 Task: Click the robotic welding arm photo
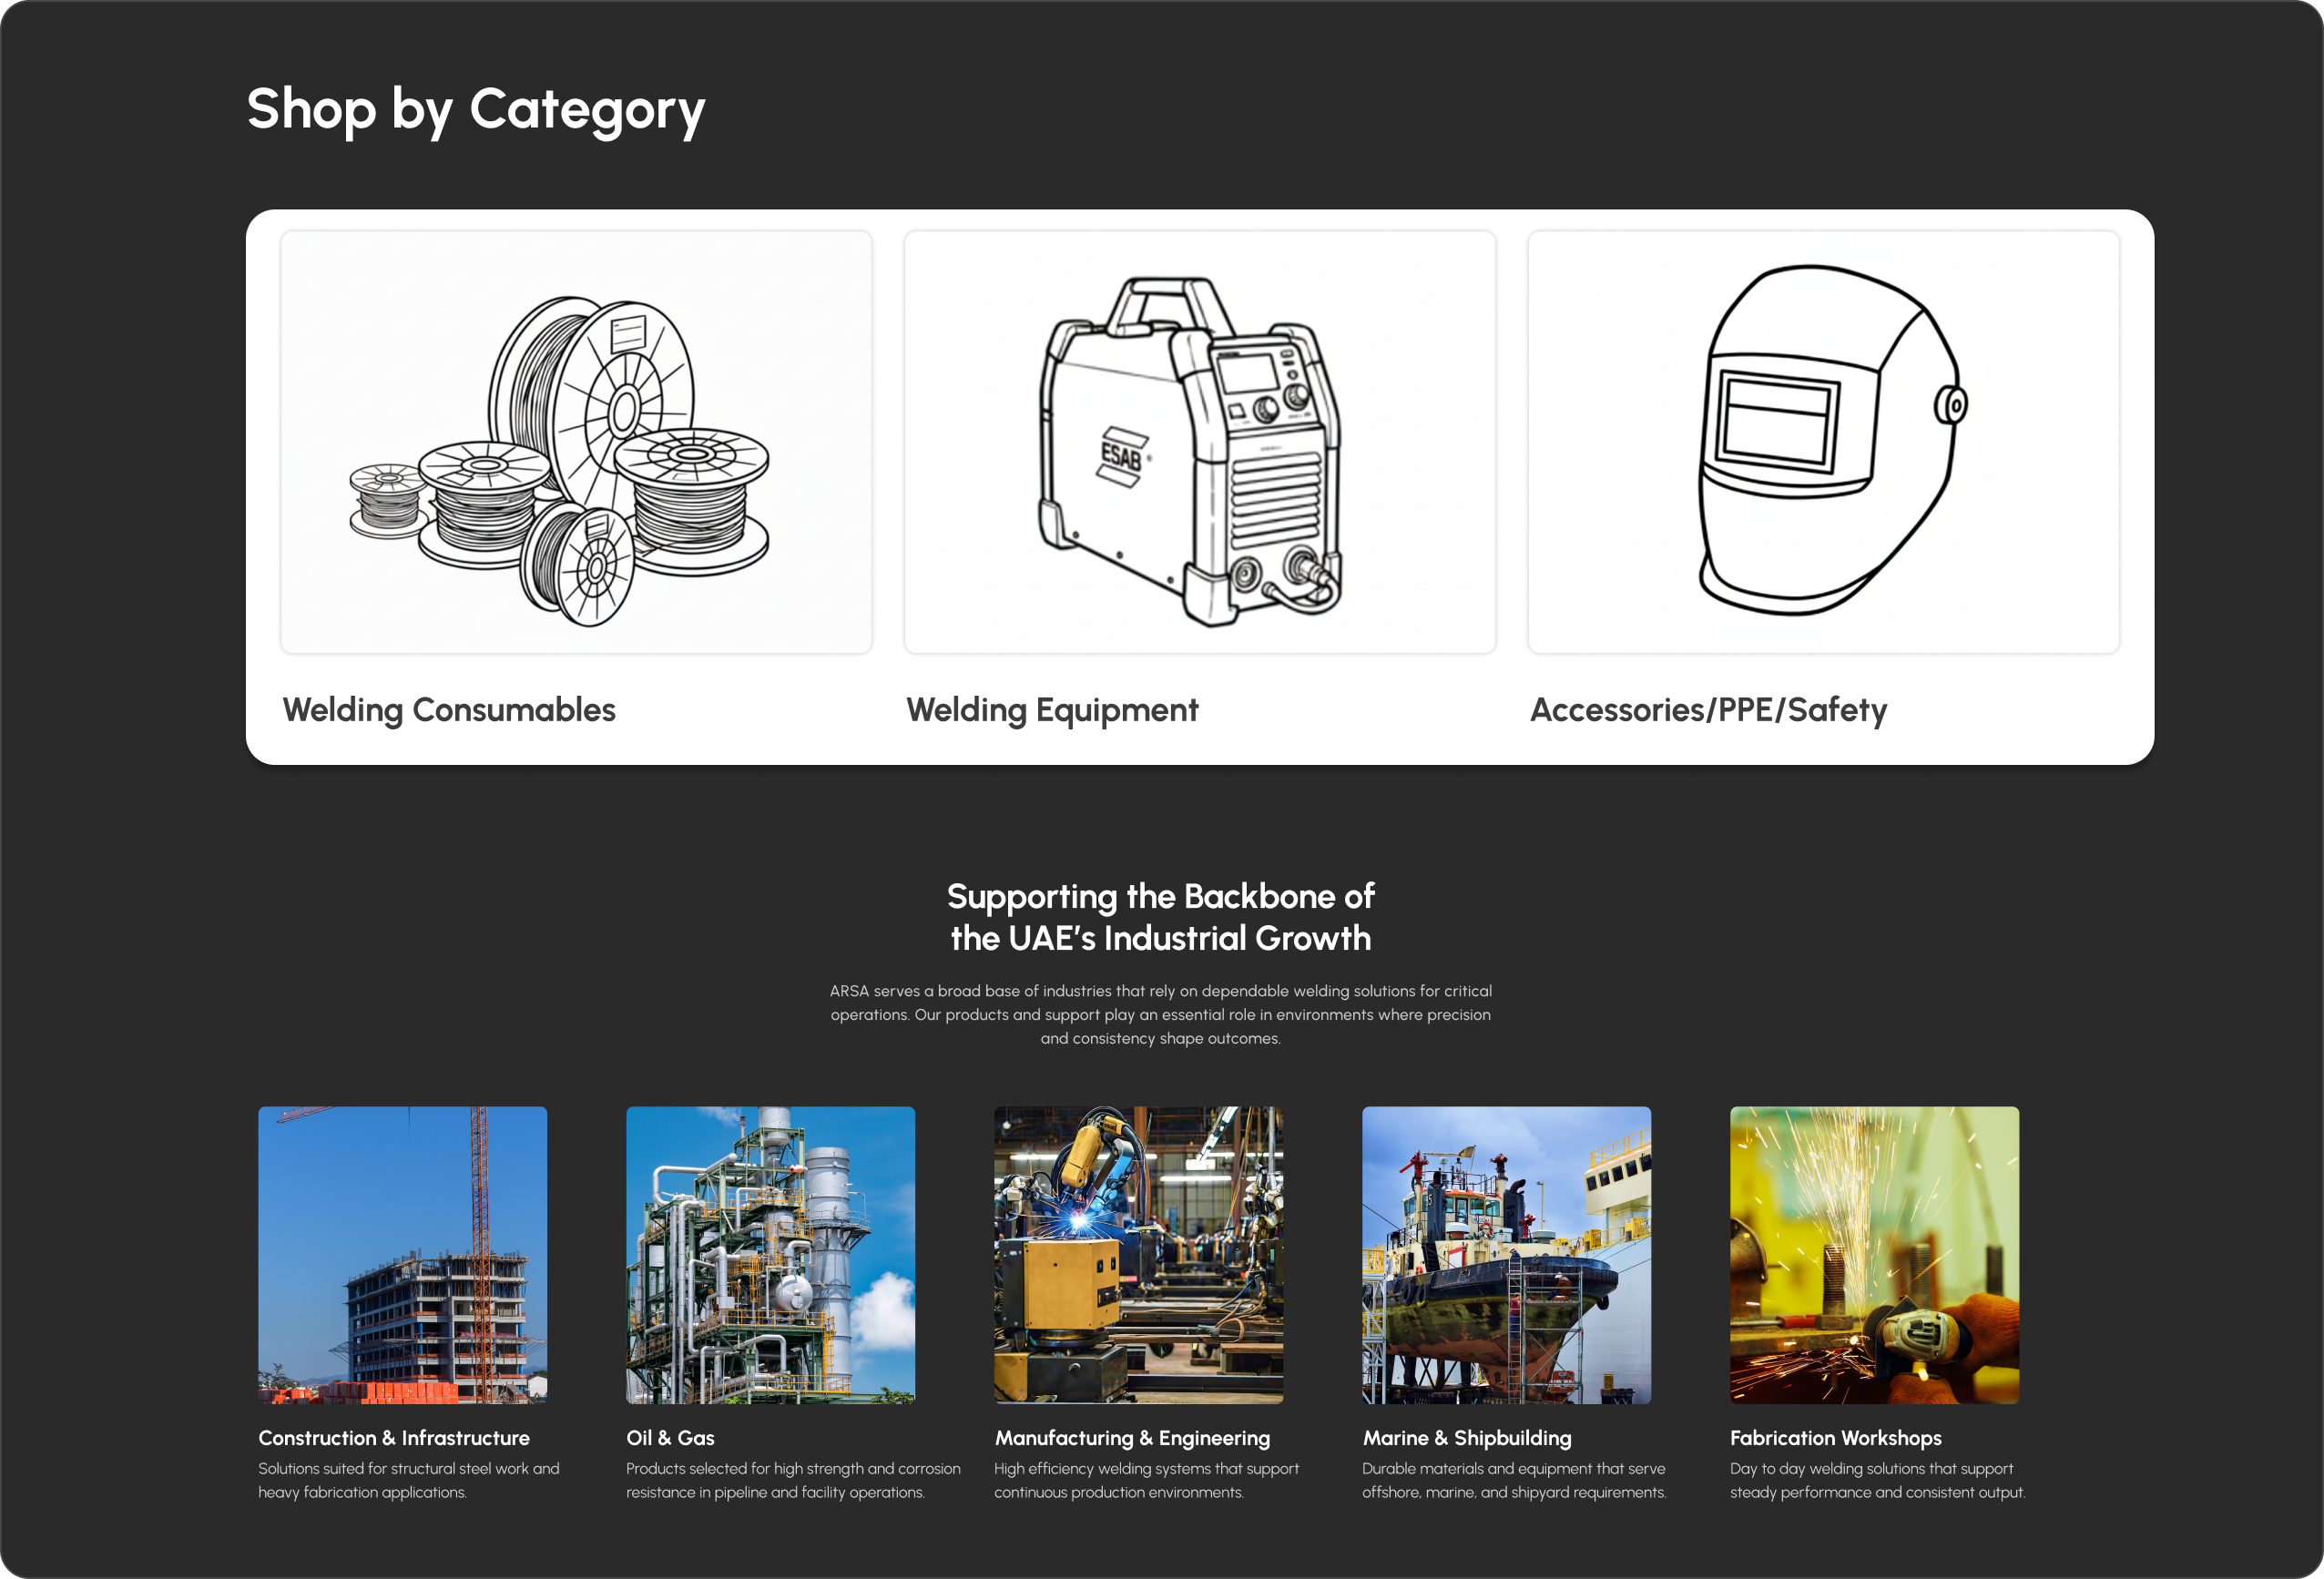[1138, 1254]
